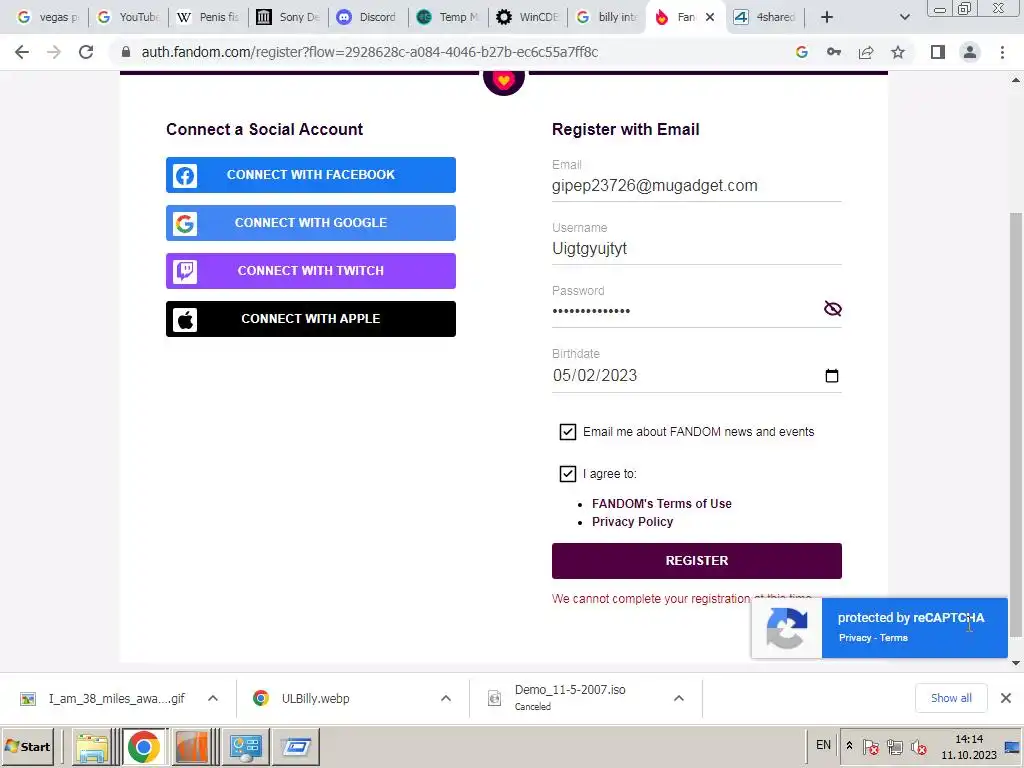Open saved passwords key icon
1024x768 pixels.
(x=834, y=52)
